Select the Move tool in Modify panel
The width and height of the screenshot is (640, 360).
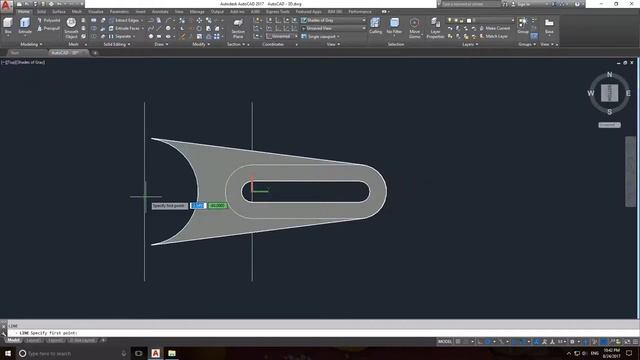[199, 20]
